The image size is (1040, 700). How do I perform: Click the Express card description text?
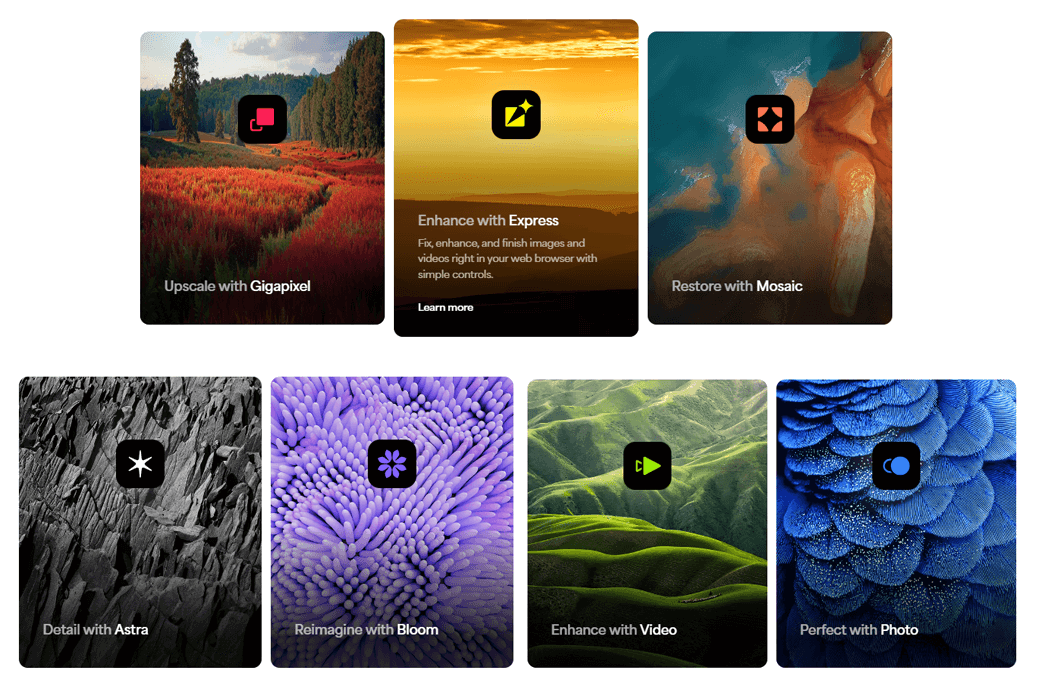[507, 259]
